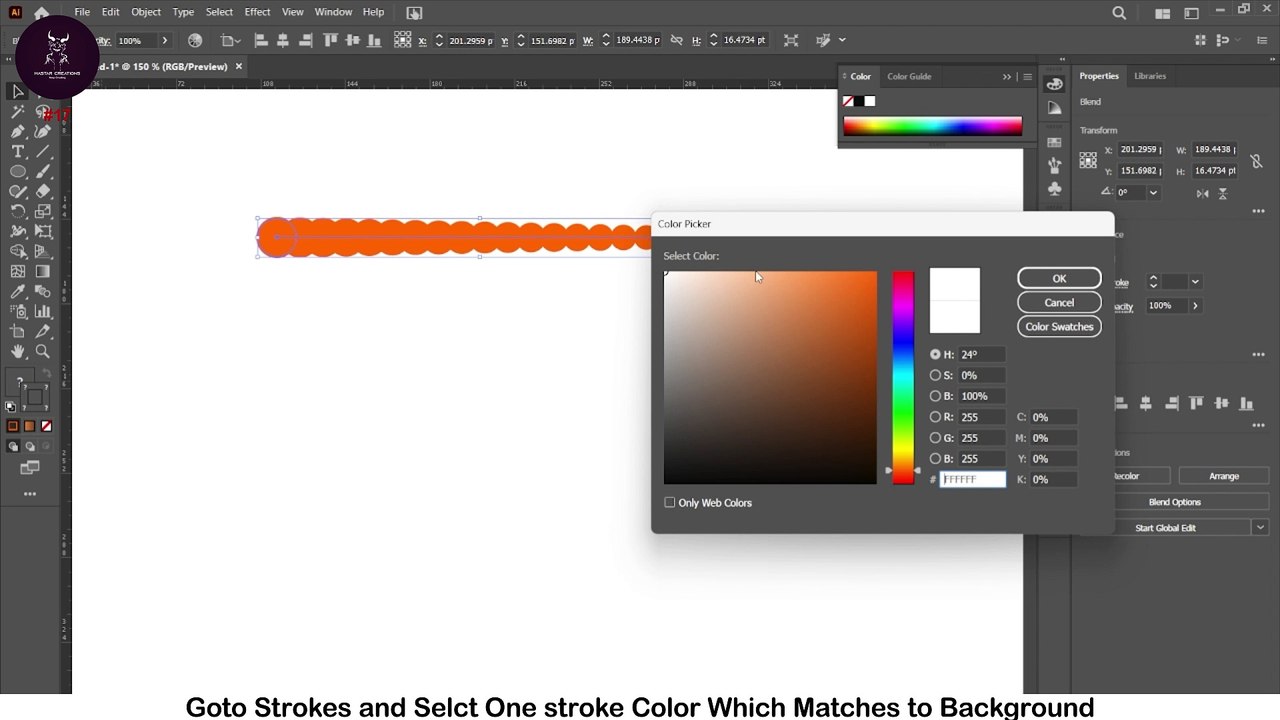Open the File menu
This screenshot has height=720, width=1280.
(82, 12)
